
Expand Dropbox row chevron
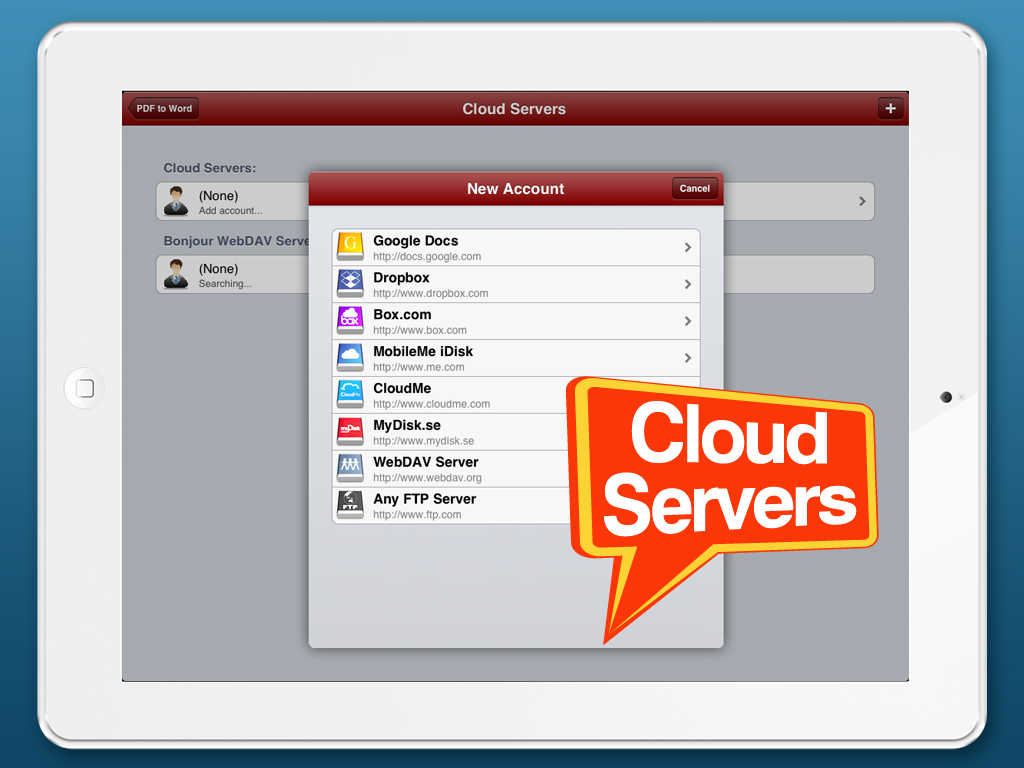coord(687,284)
